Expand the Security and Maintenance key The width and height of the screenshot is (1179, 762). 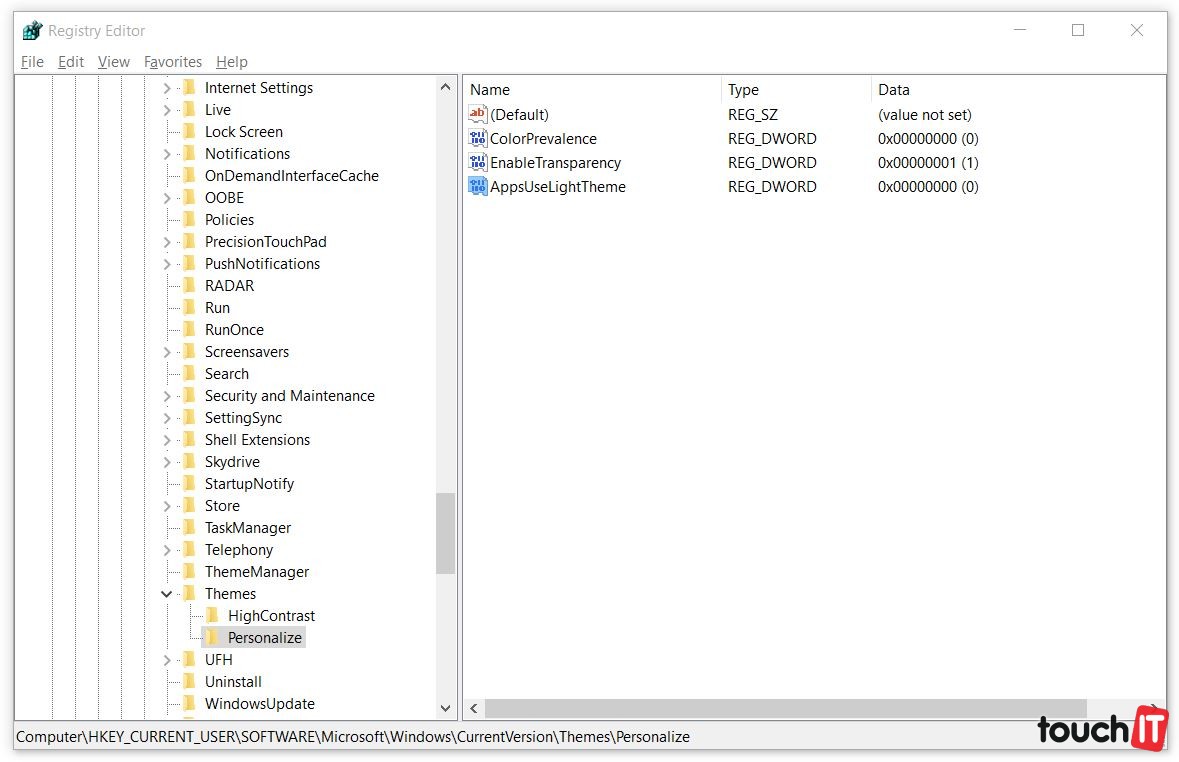167,396
